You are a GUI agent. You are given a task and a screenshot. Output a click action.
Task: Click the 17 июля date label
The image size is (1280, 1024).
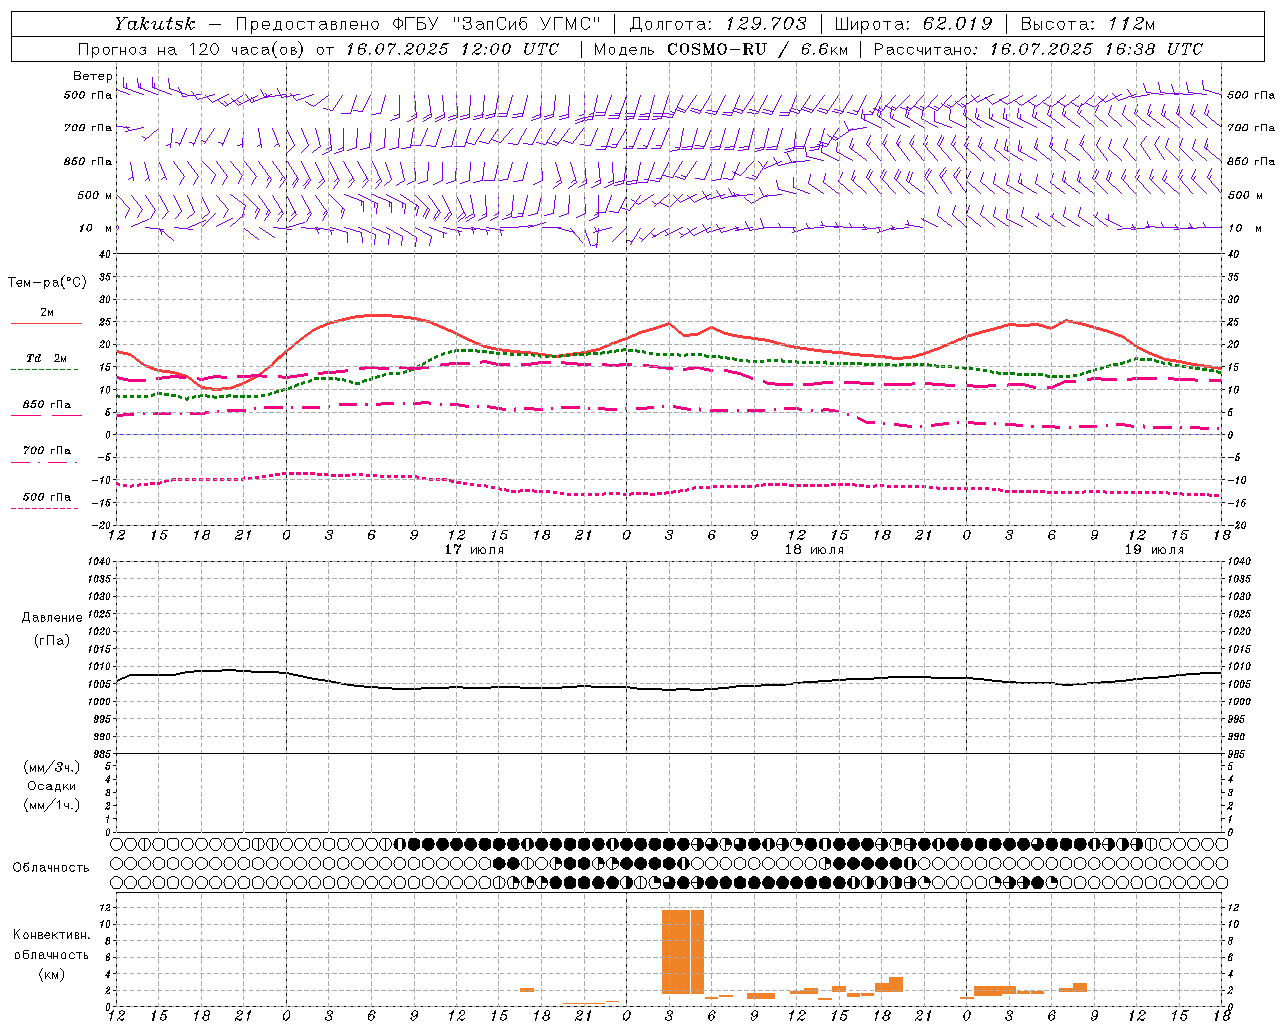pyautogui.click(x=474, y=550)
